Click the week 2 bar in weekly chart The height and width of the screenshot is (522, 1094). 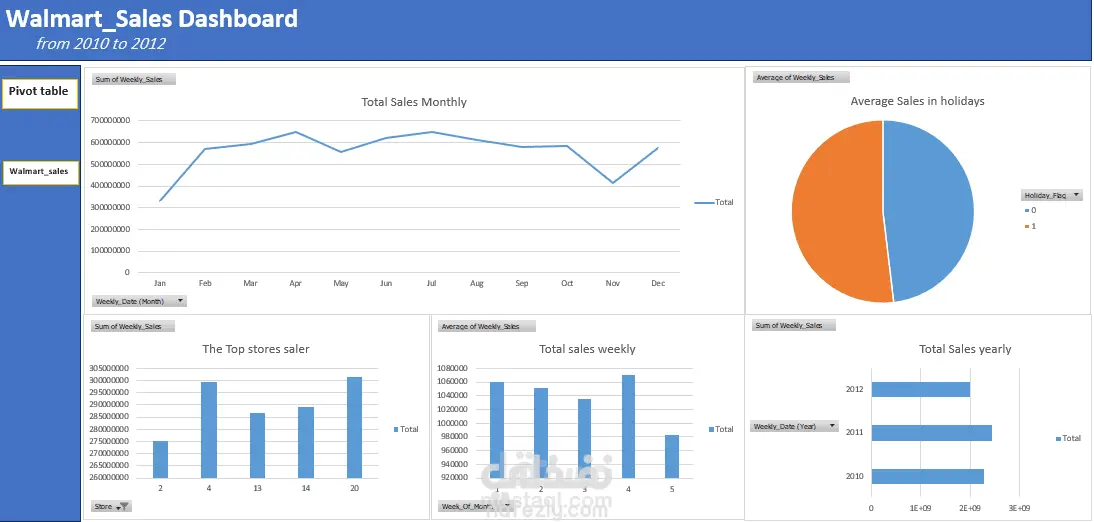tap(541, 433)
